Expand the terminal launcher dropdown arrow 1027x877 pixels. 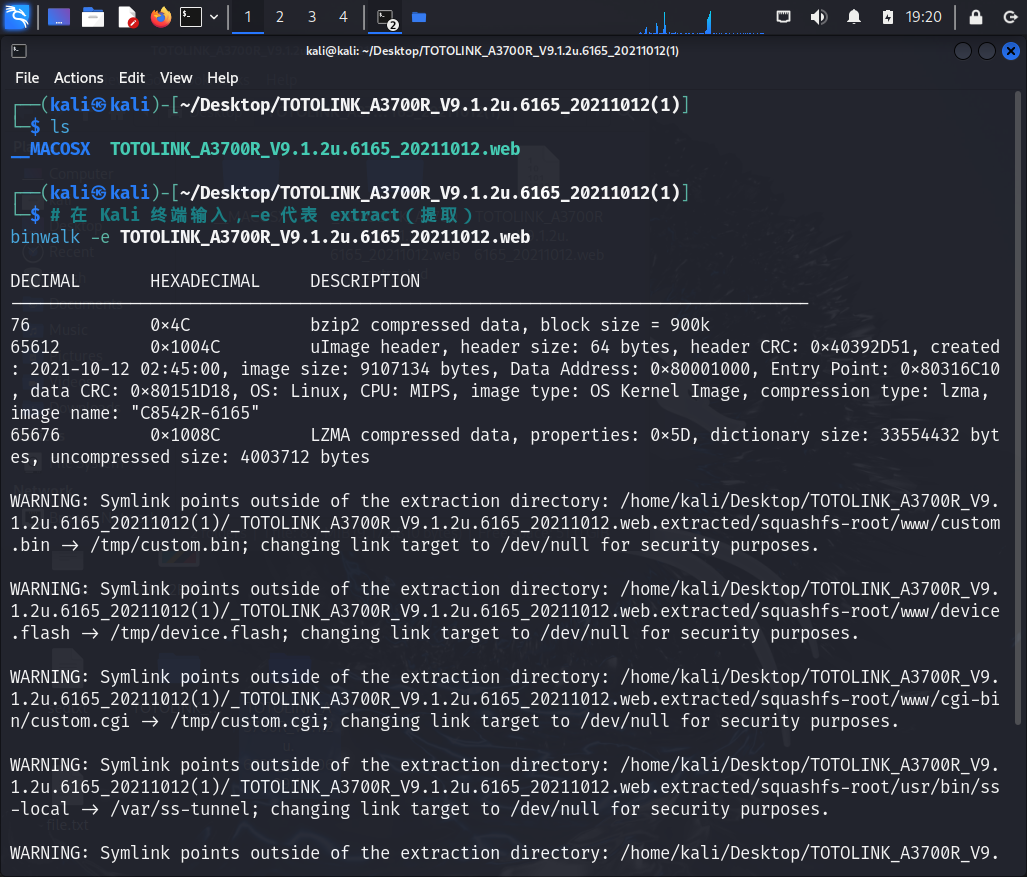(214, 17)
